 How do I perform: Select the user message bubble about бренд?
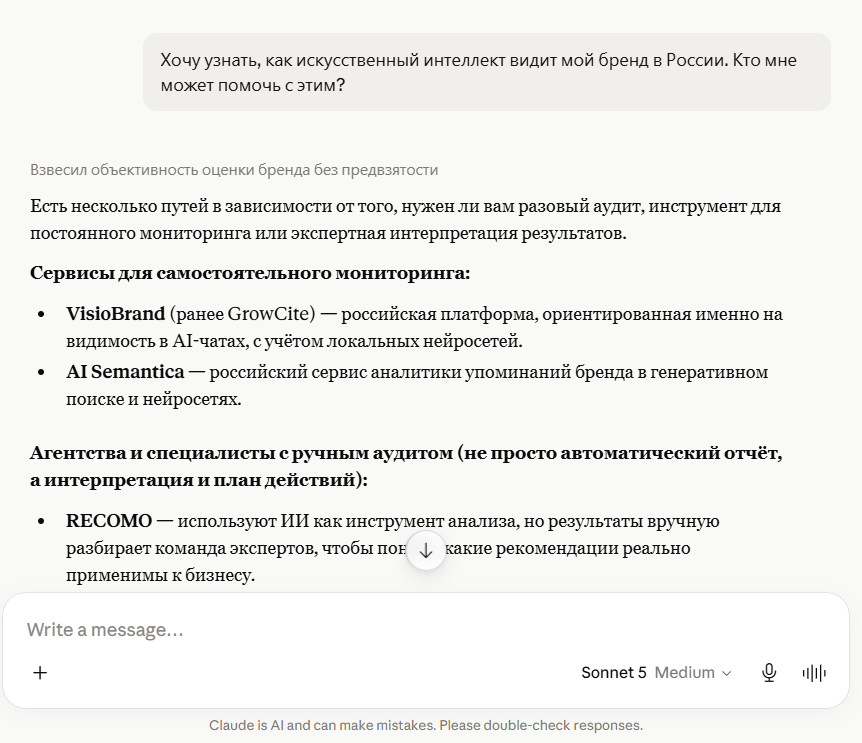487,72
